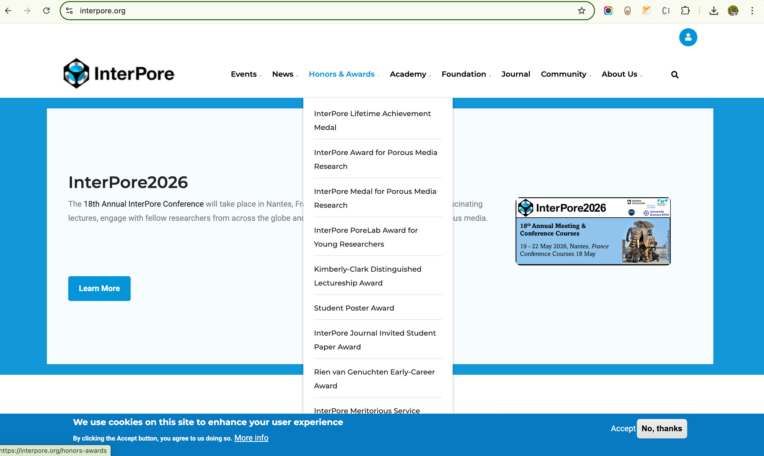Viewport: 764px width, 456px height.
Task: Open the Chrome three-dot menu
Action: tap(752, 11)
